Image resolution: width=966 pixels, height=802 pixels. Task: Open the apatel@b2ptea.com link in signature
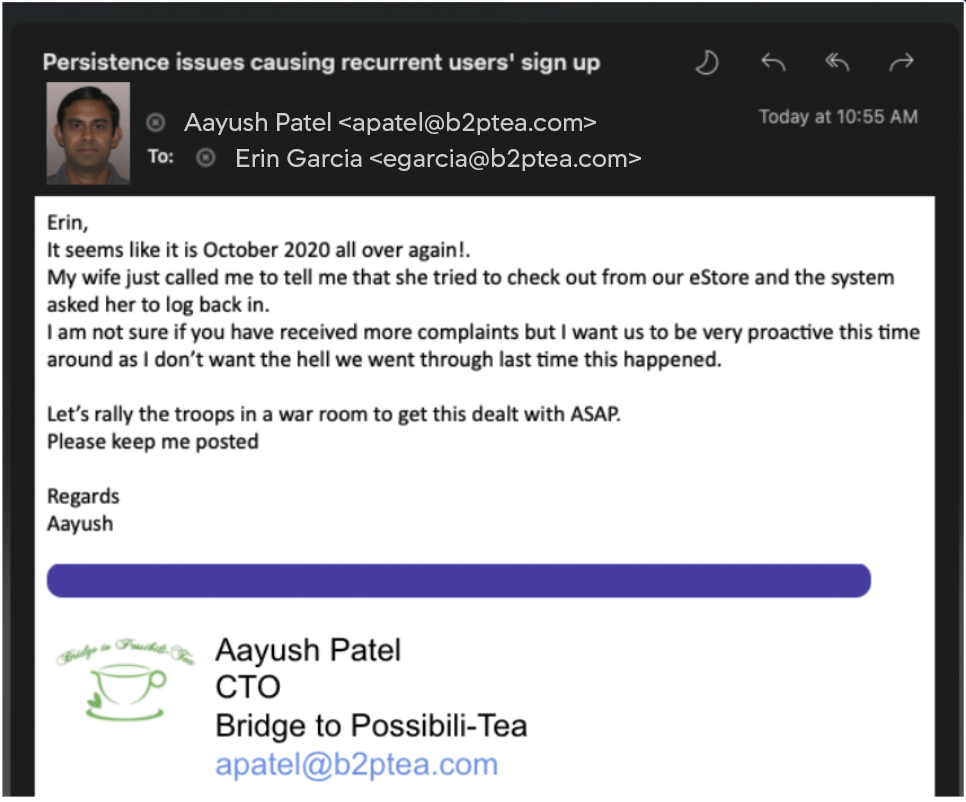point(356,765)
